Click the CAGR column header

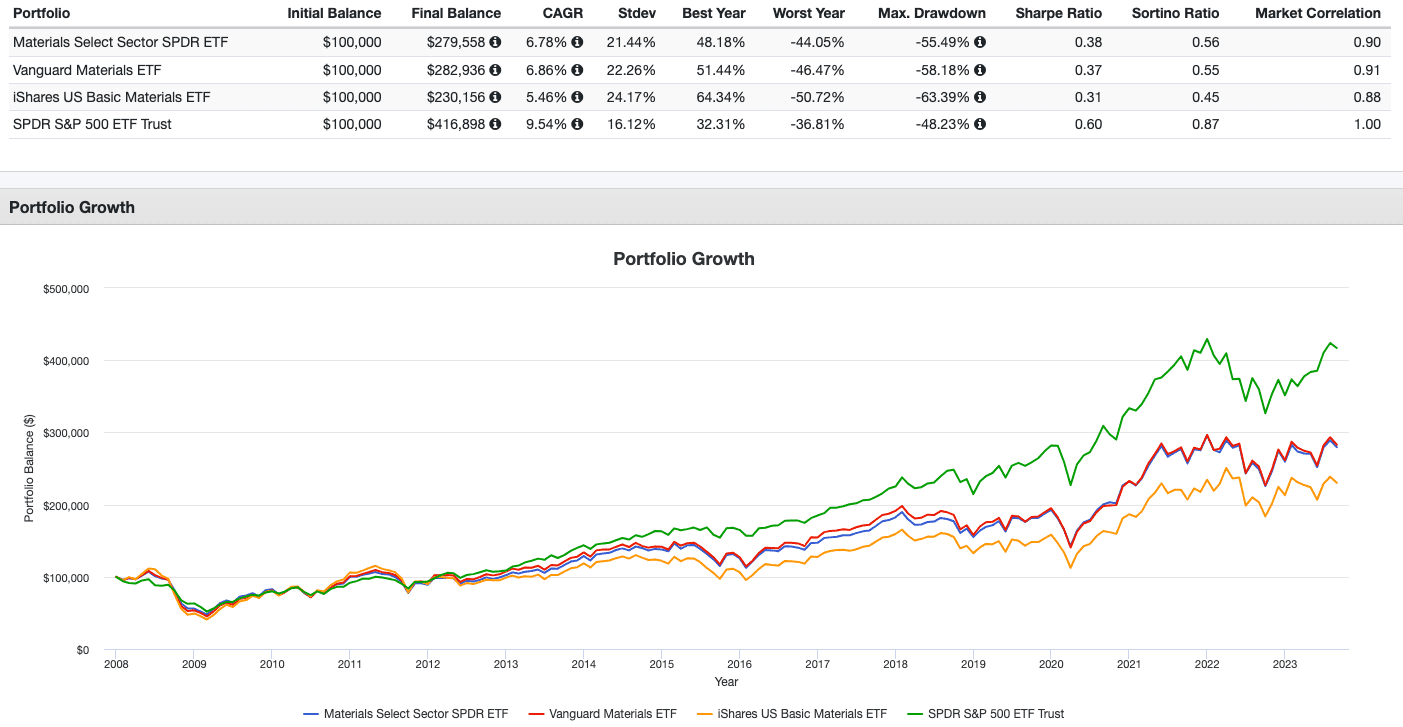tap(563, 14)
